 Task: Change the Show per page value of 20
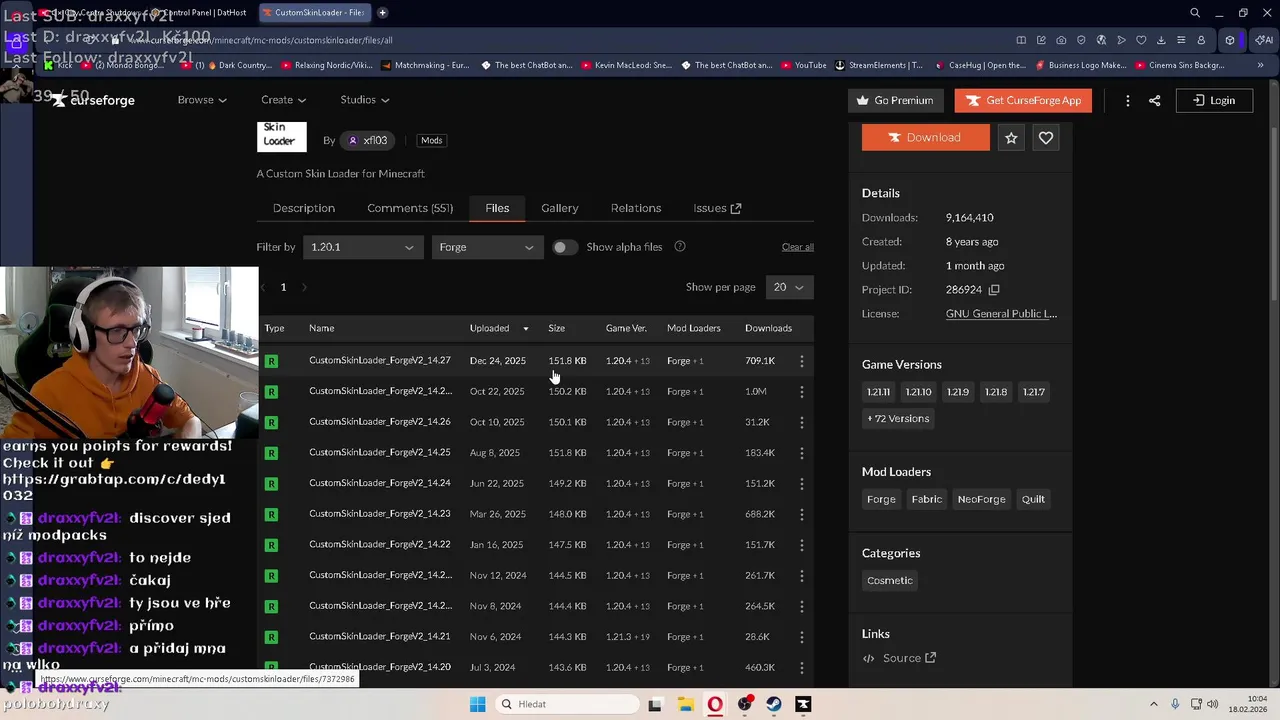point(789,287)
